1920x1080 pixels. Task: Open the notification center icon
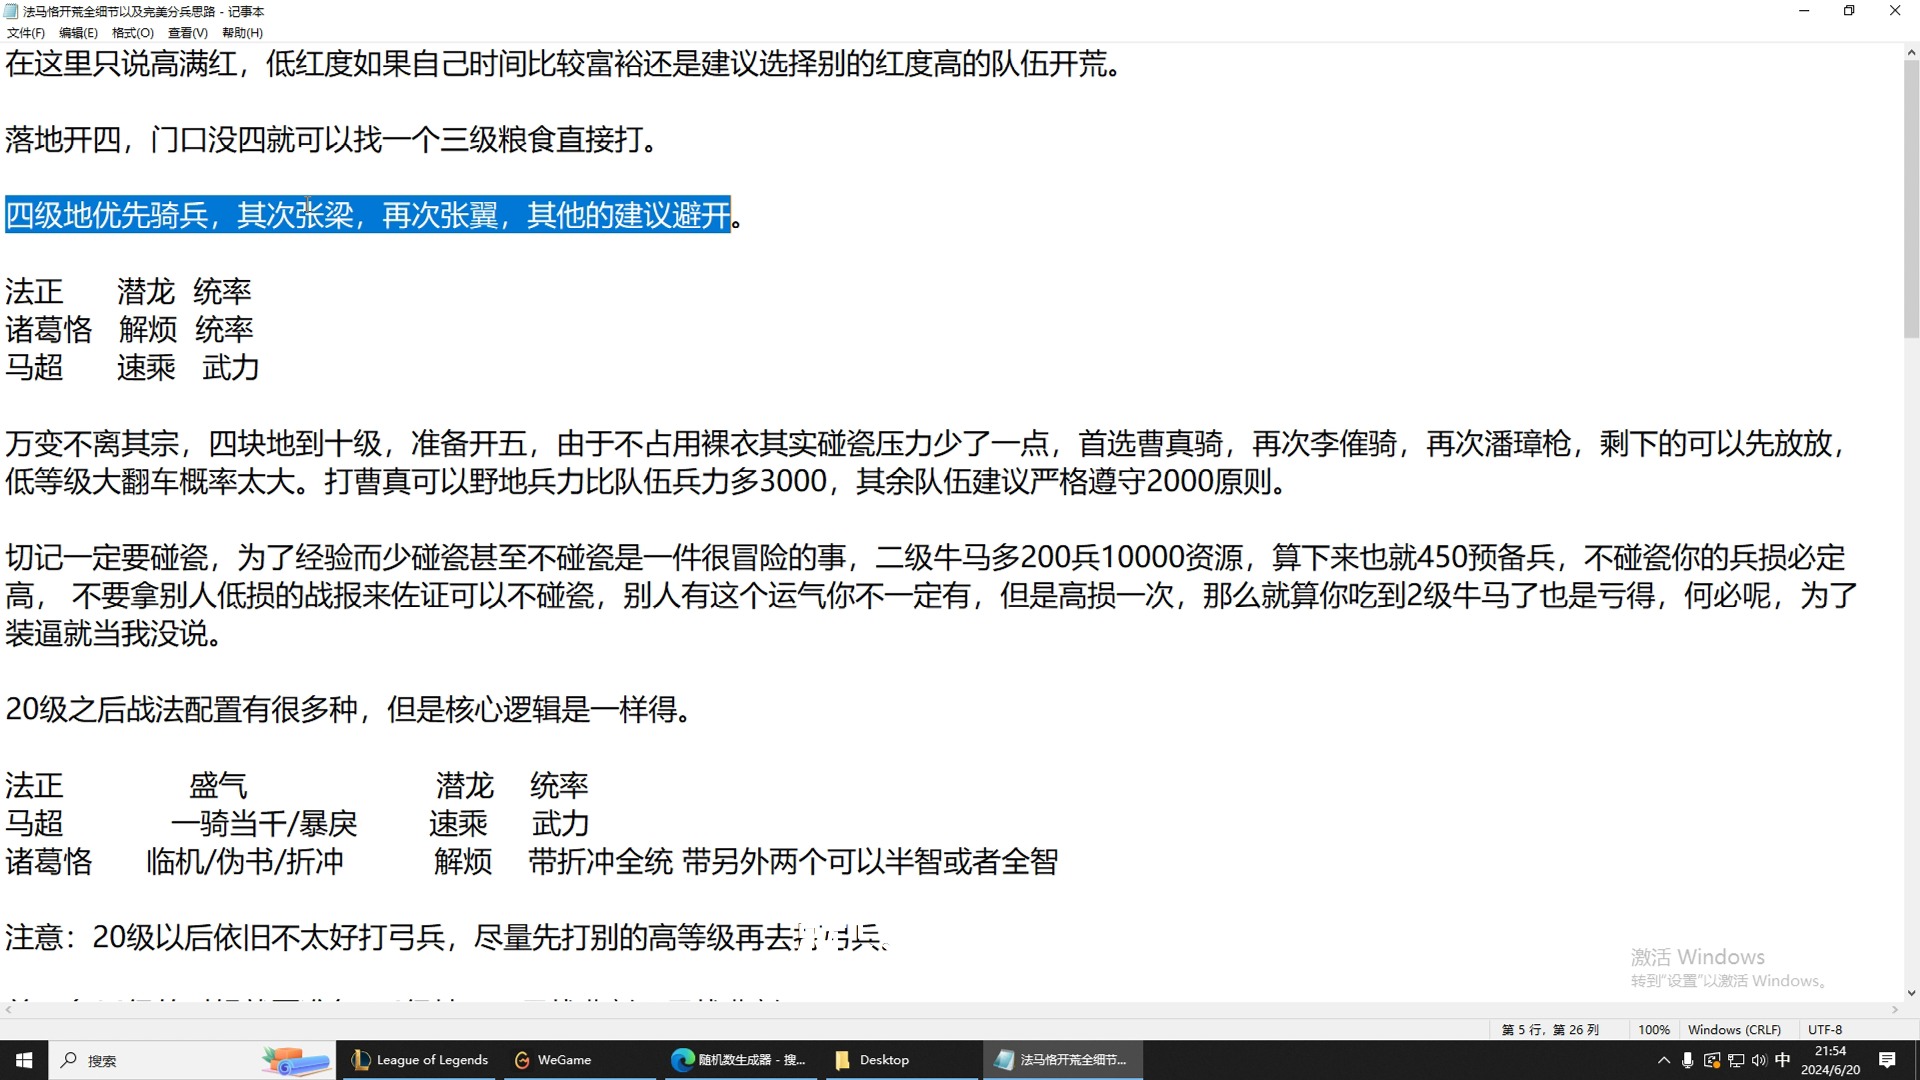coord(1887,1060)
